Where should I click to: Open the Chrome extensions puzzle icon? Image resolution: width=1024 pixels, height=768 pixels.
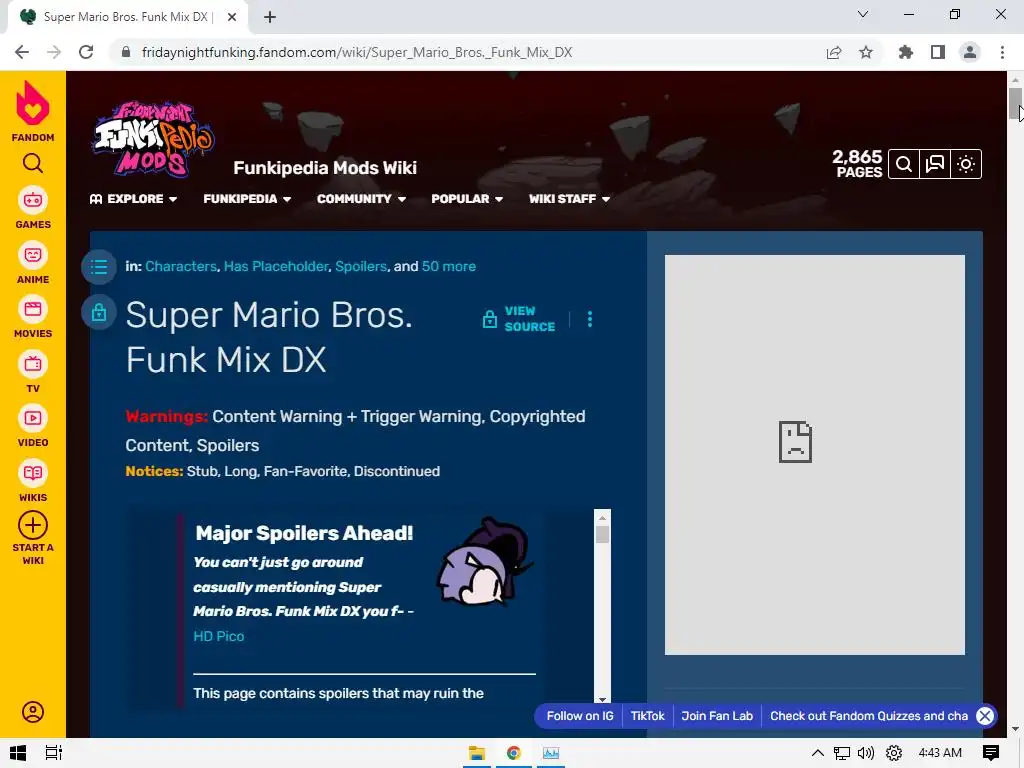click(906, 52)
